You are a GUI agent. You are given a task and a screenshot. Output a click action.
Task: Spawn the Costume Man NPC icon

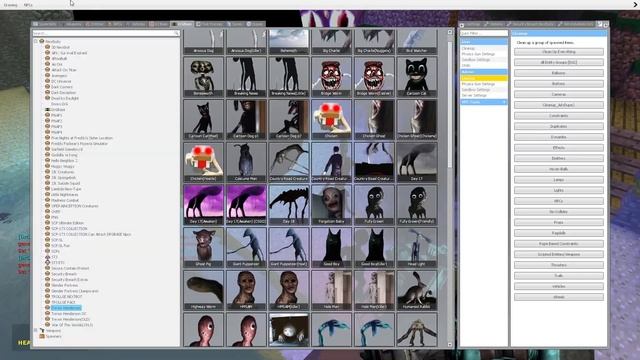tap(246, 162)
